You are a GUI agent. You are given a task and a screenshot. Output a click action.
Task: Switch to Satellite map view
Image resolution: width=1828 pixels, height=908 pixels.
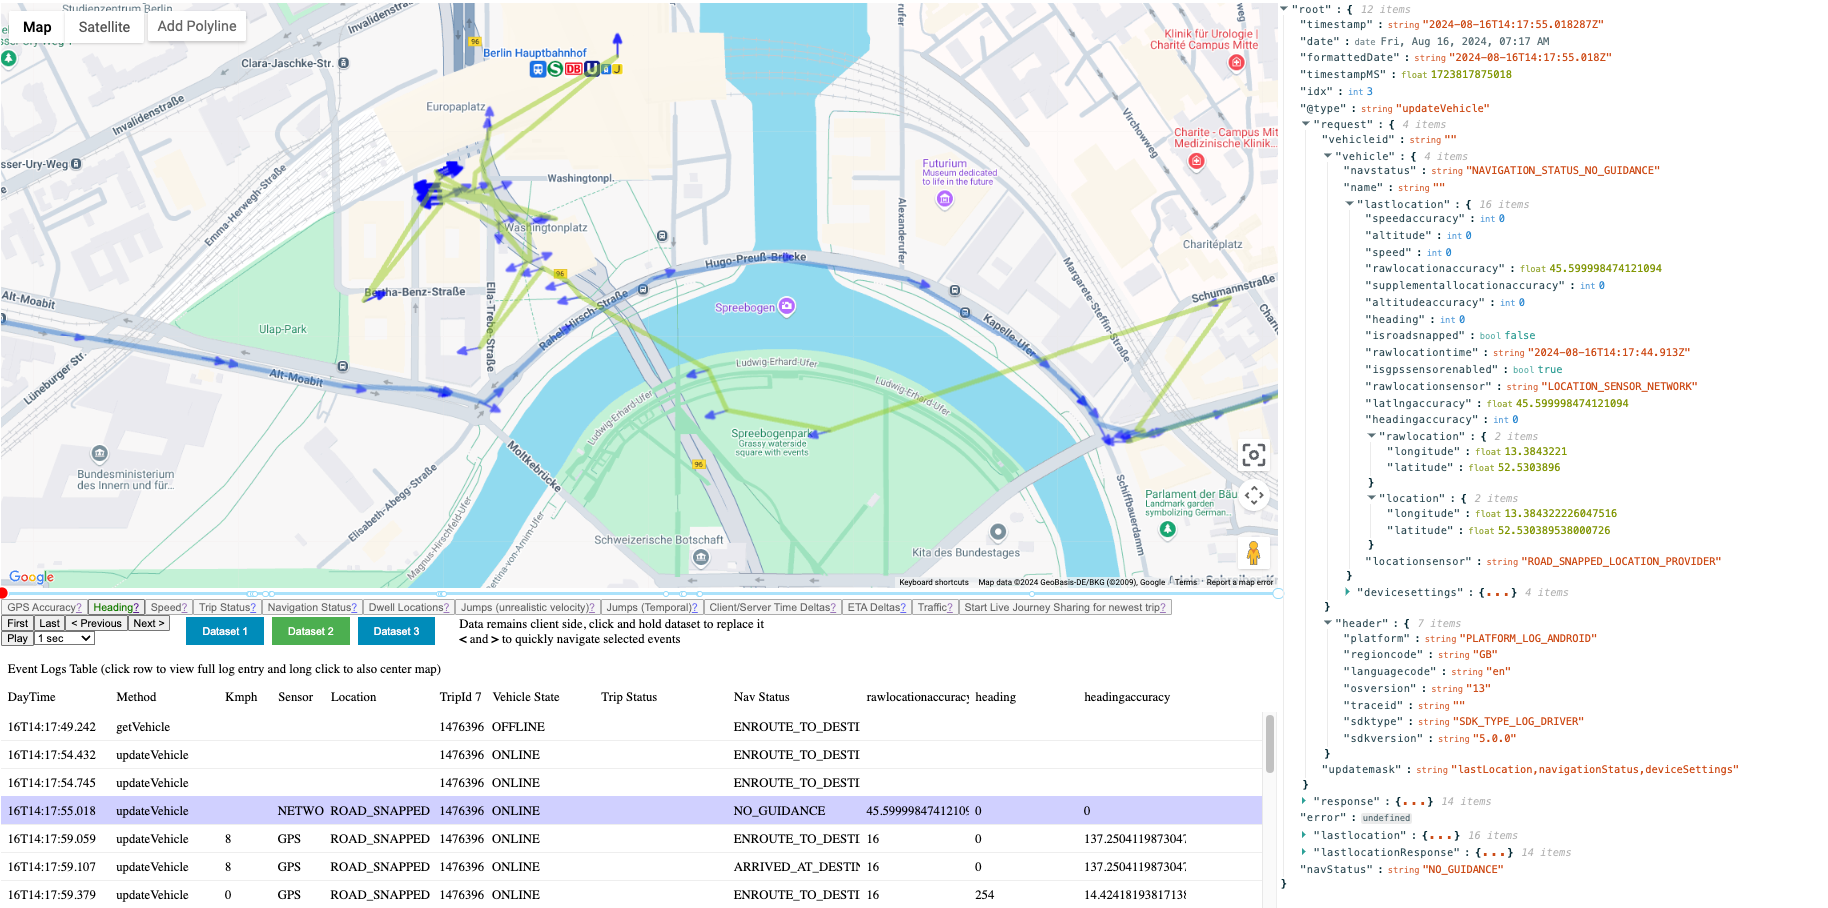[104, 27]
